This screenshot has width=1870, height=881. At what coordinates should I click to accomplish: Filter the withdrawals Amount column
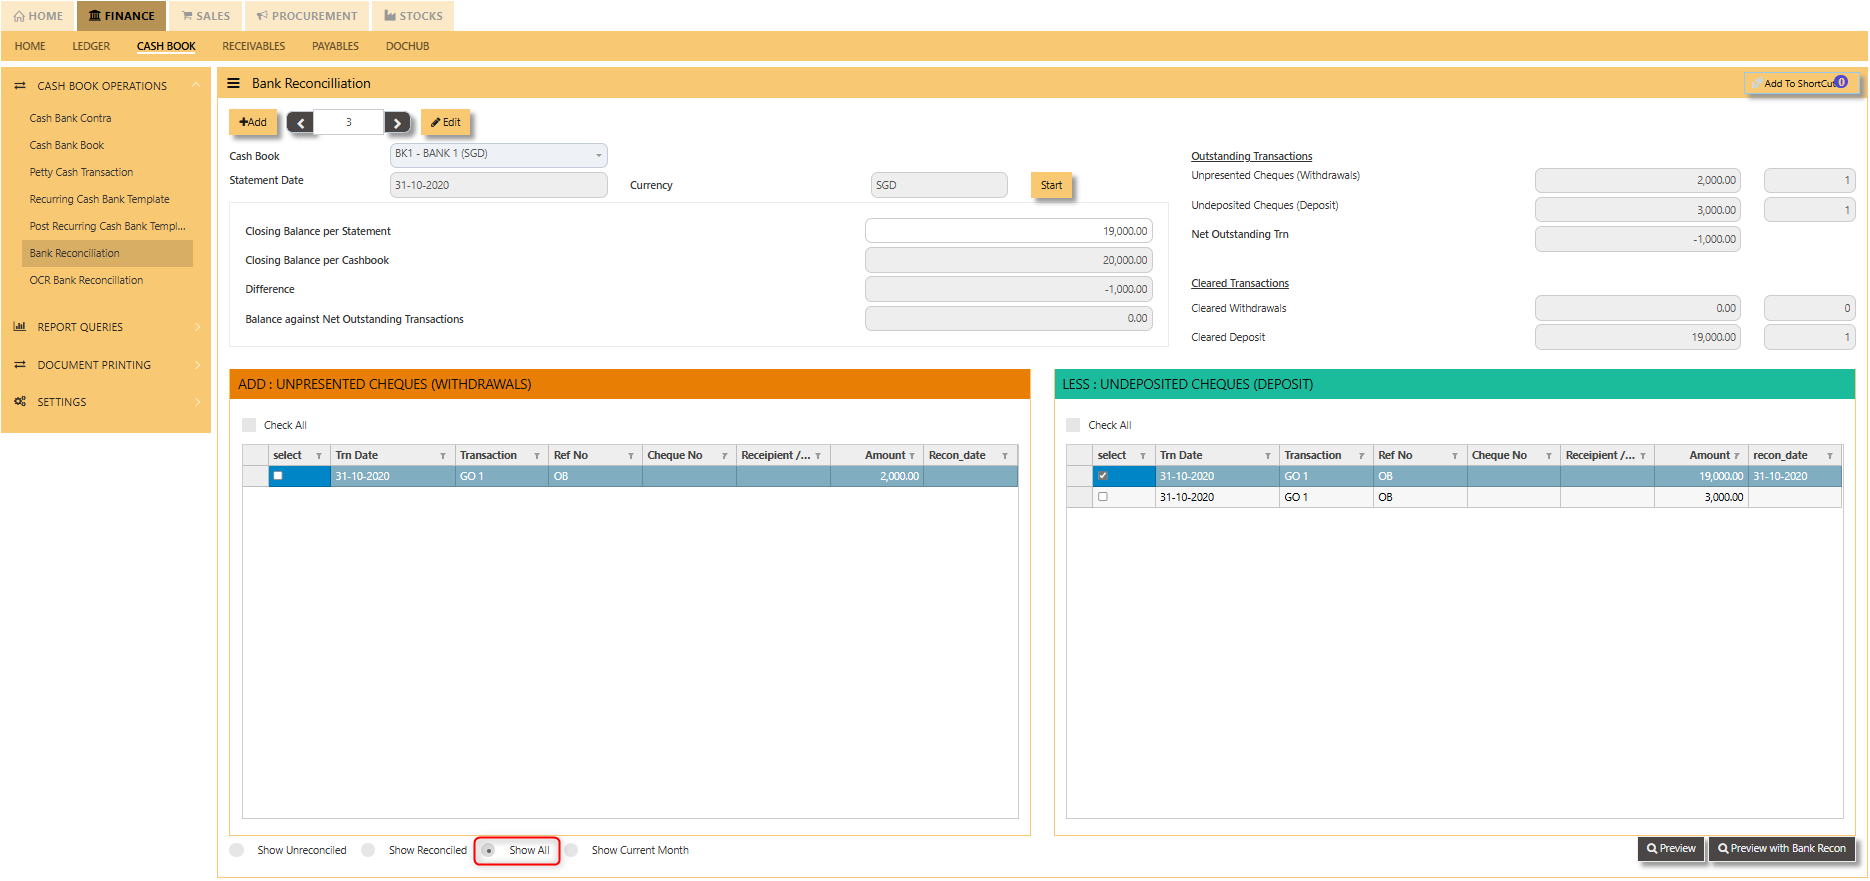912,456
